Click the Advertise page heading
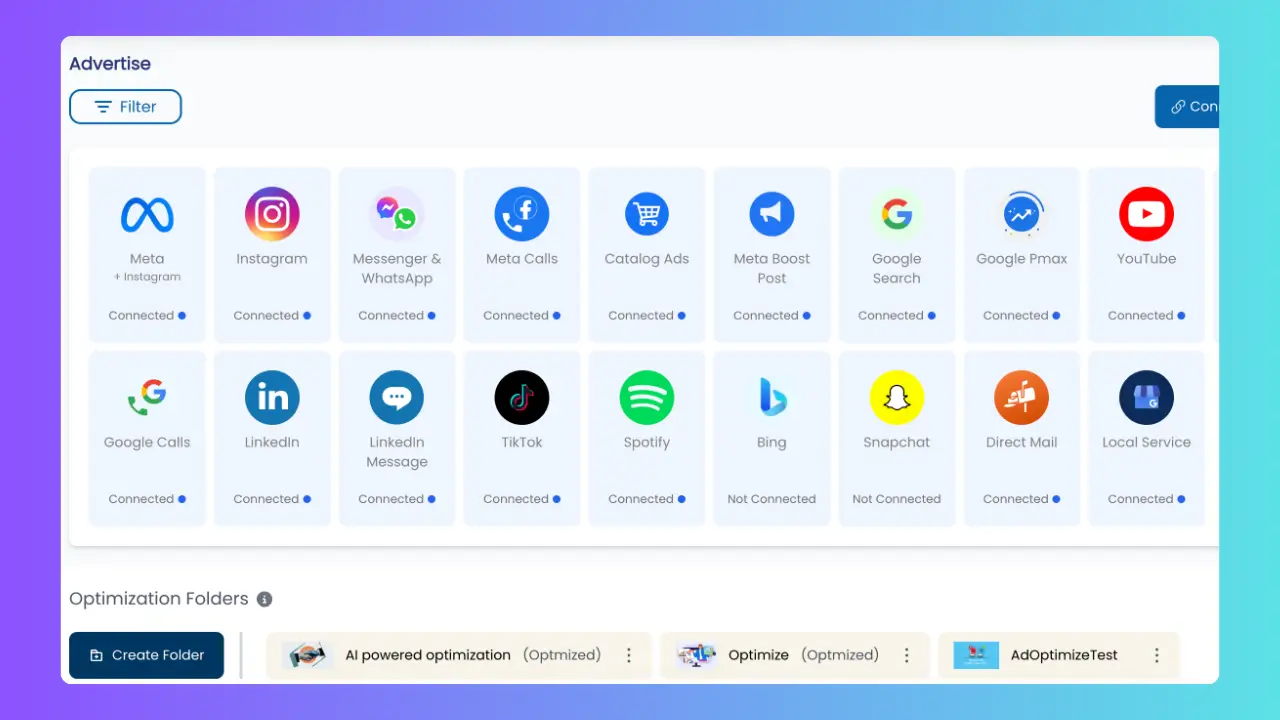 click(110, 64)
